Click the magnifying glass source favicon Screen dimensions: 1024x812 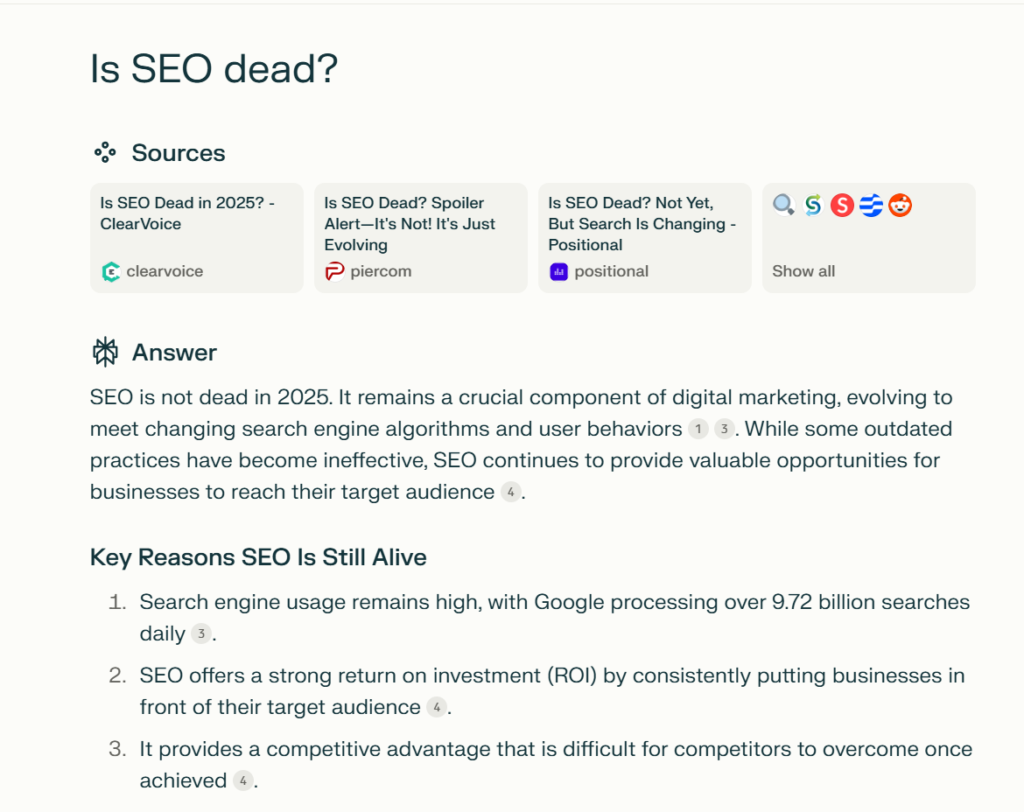(784, 205)
